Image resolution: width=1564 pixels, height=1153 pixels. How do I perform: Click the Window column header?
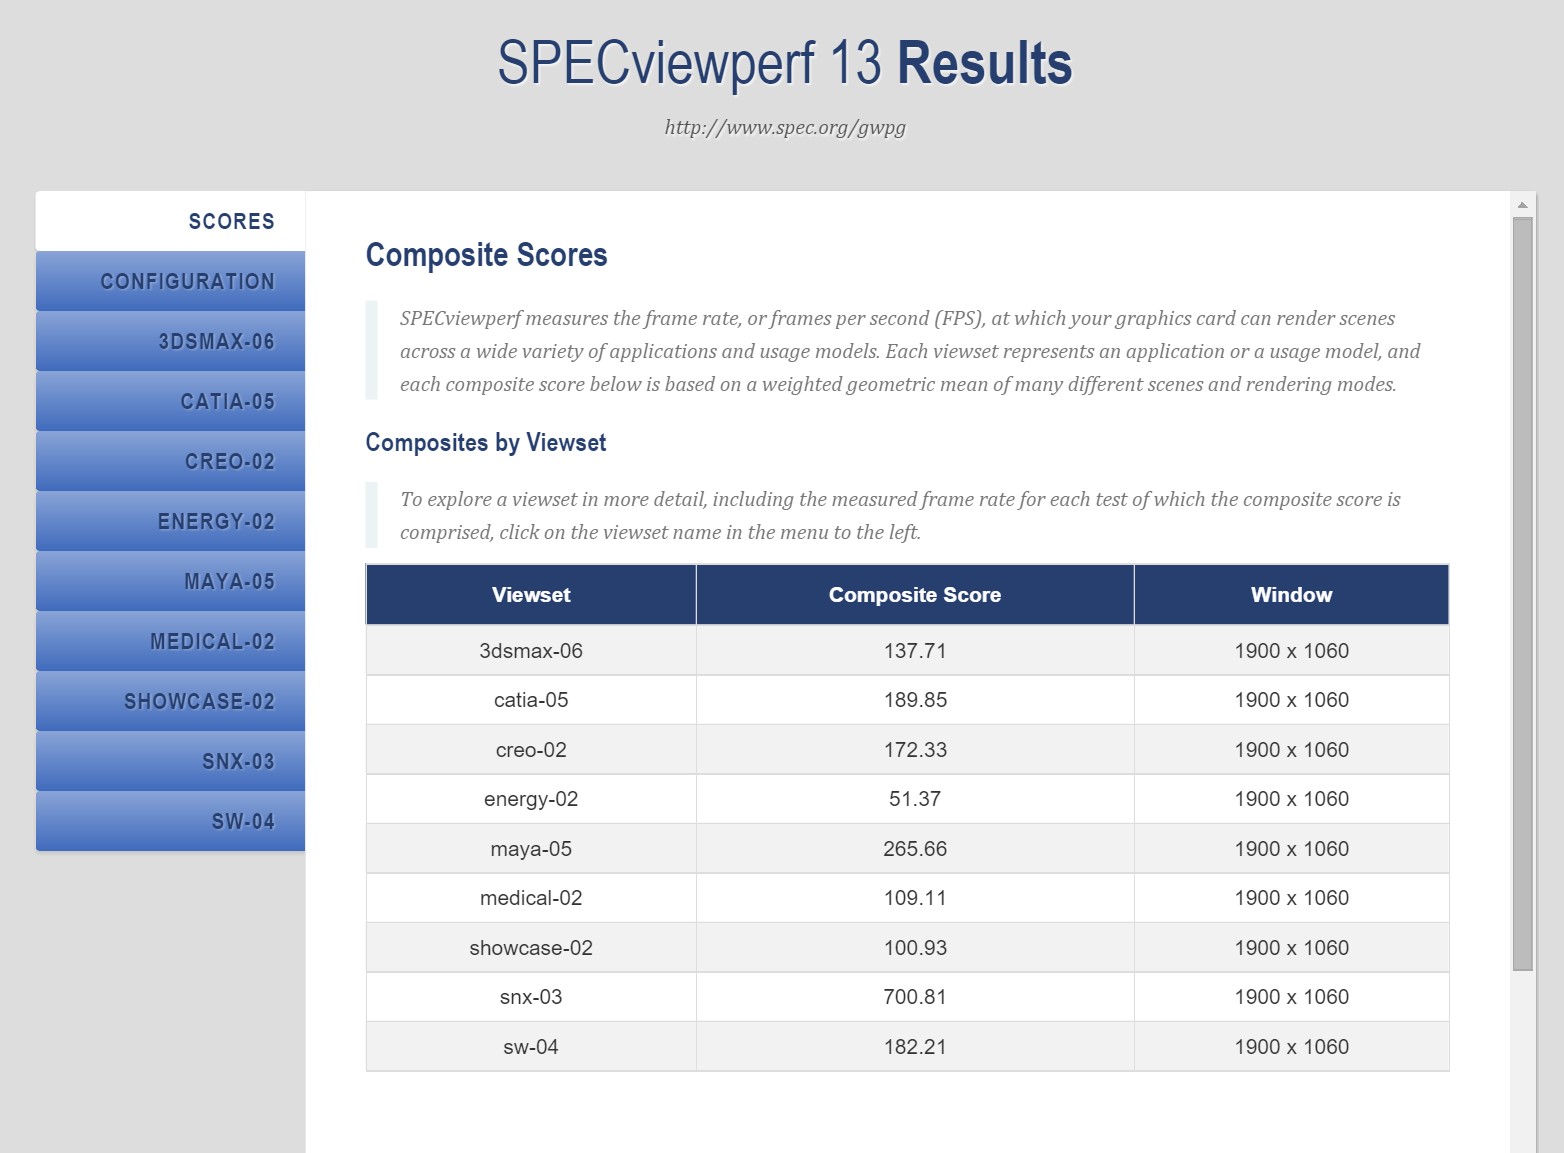(x=1291, y=595)
